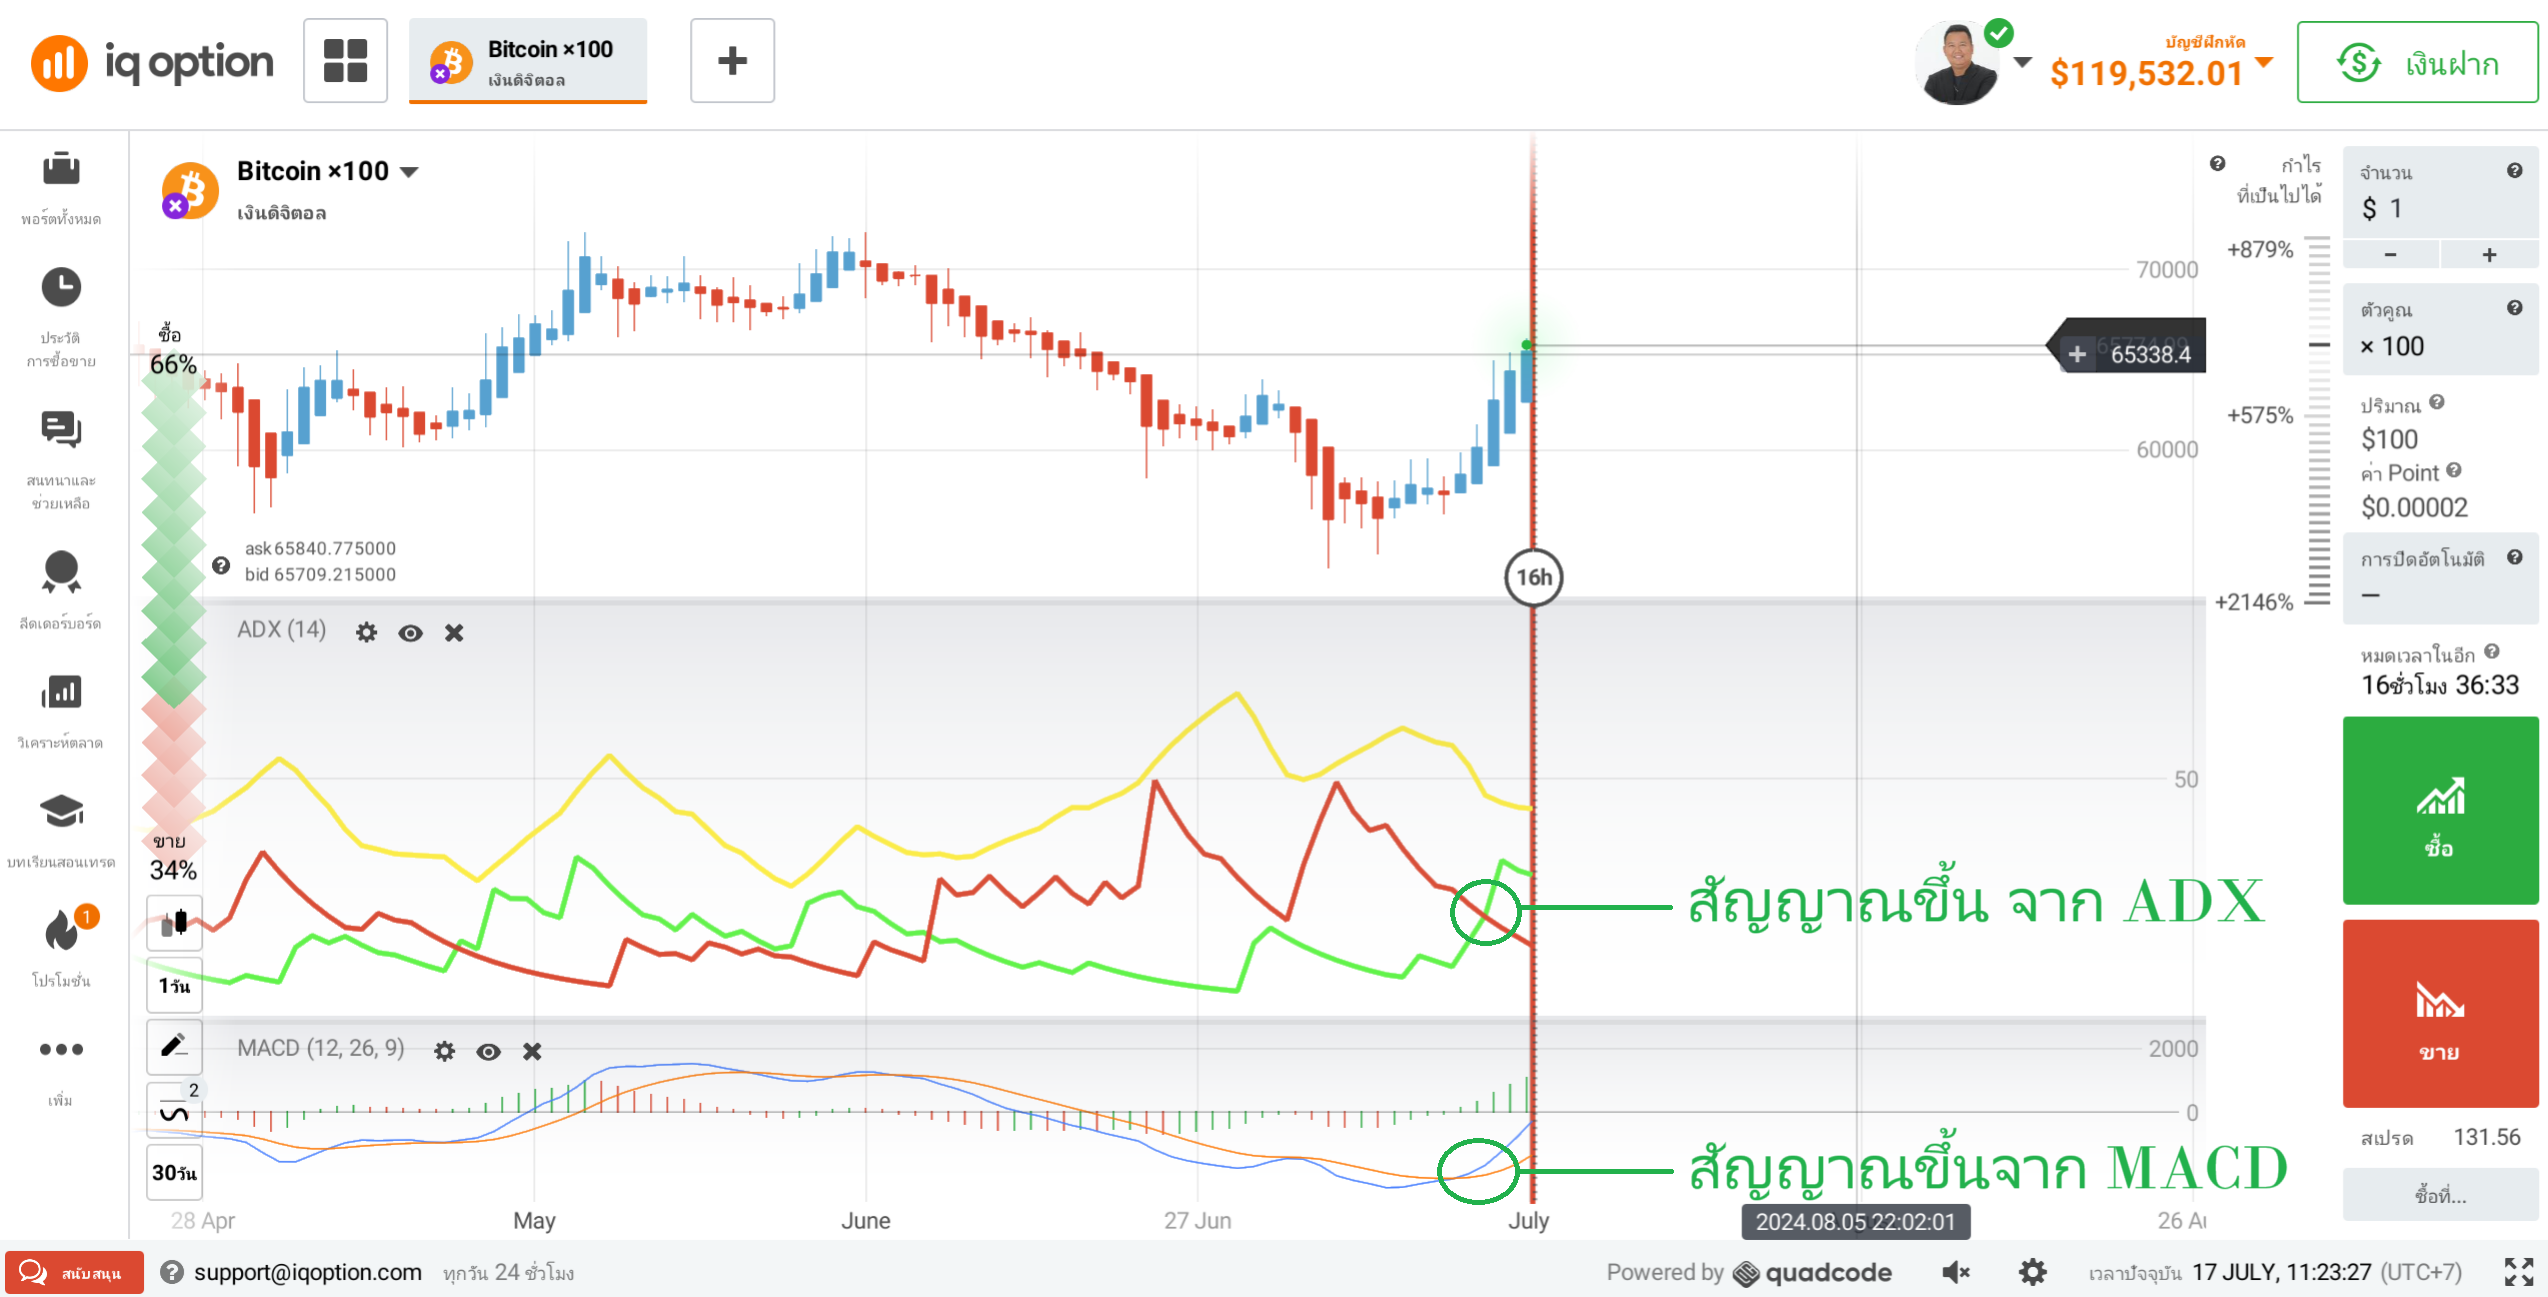Click the pending order button below spread
Image resolution: width=2548 pixels, height=1297 pixels.
point(2440,1194)
